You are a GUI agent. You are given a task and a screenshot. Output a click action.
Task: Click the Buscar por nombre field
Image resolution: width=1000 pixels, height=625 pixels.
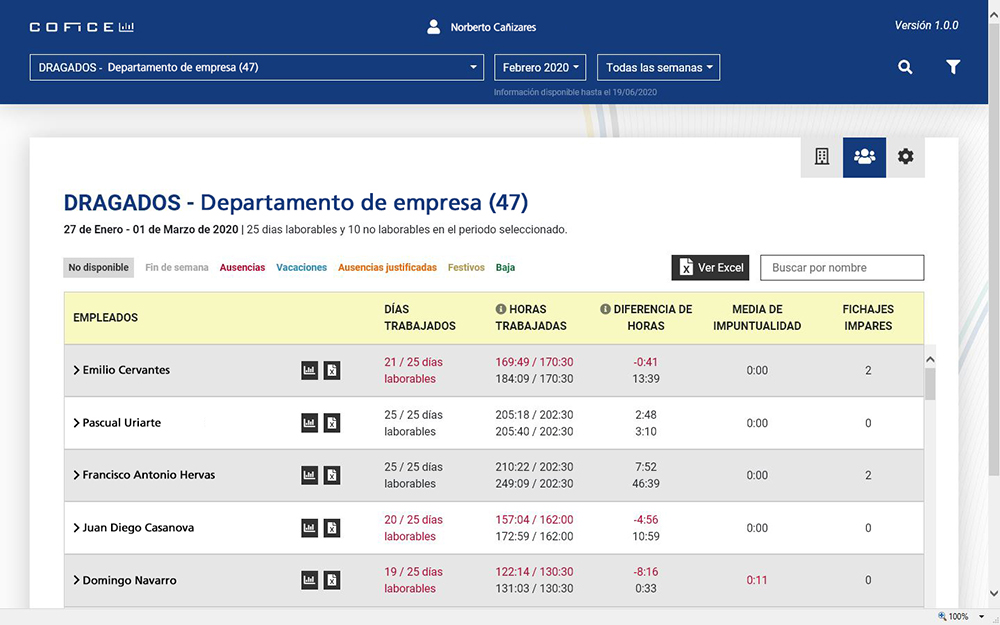(842, 268)
